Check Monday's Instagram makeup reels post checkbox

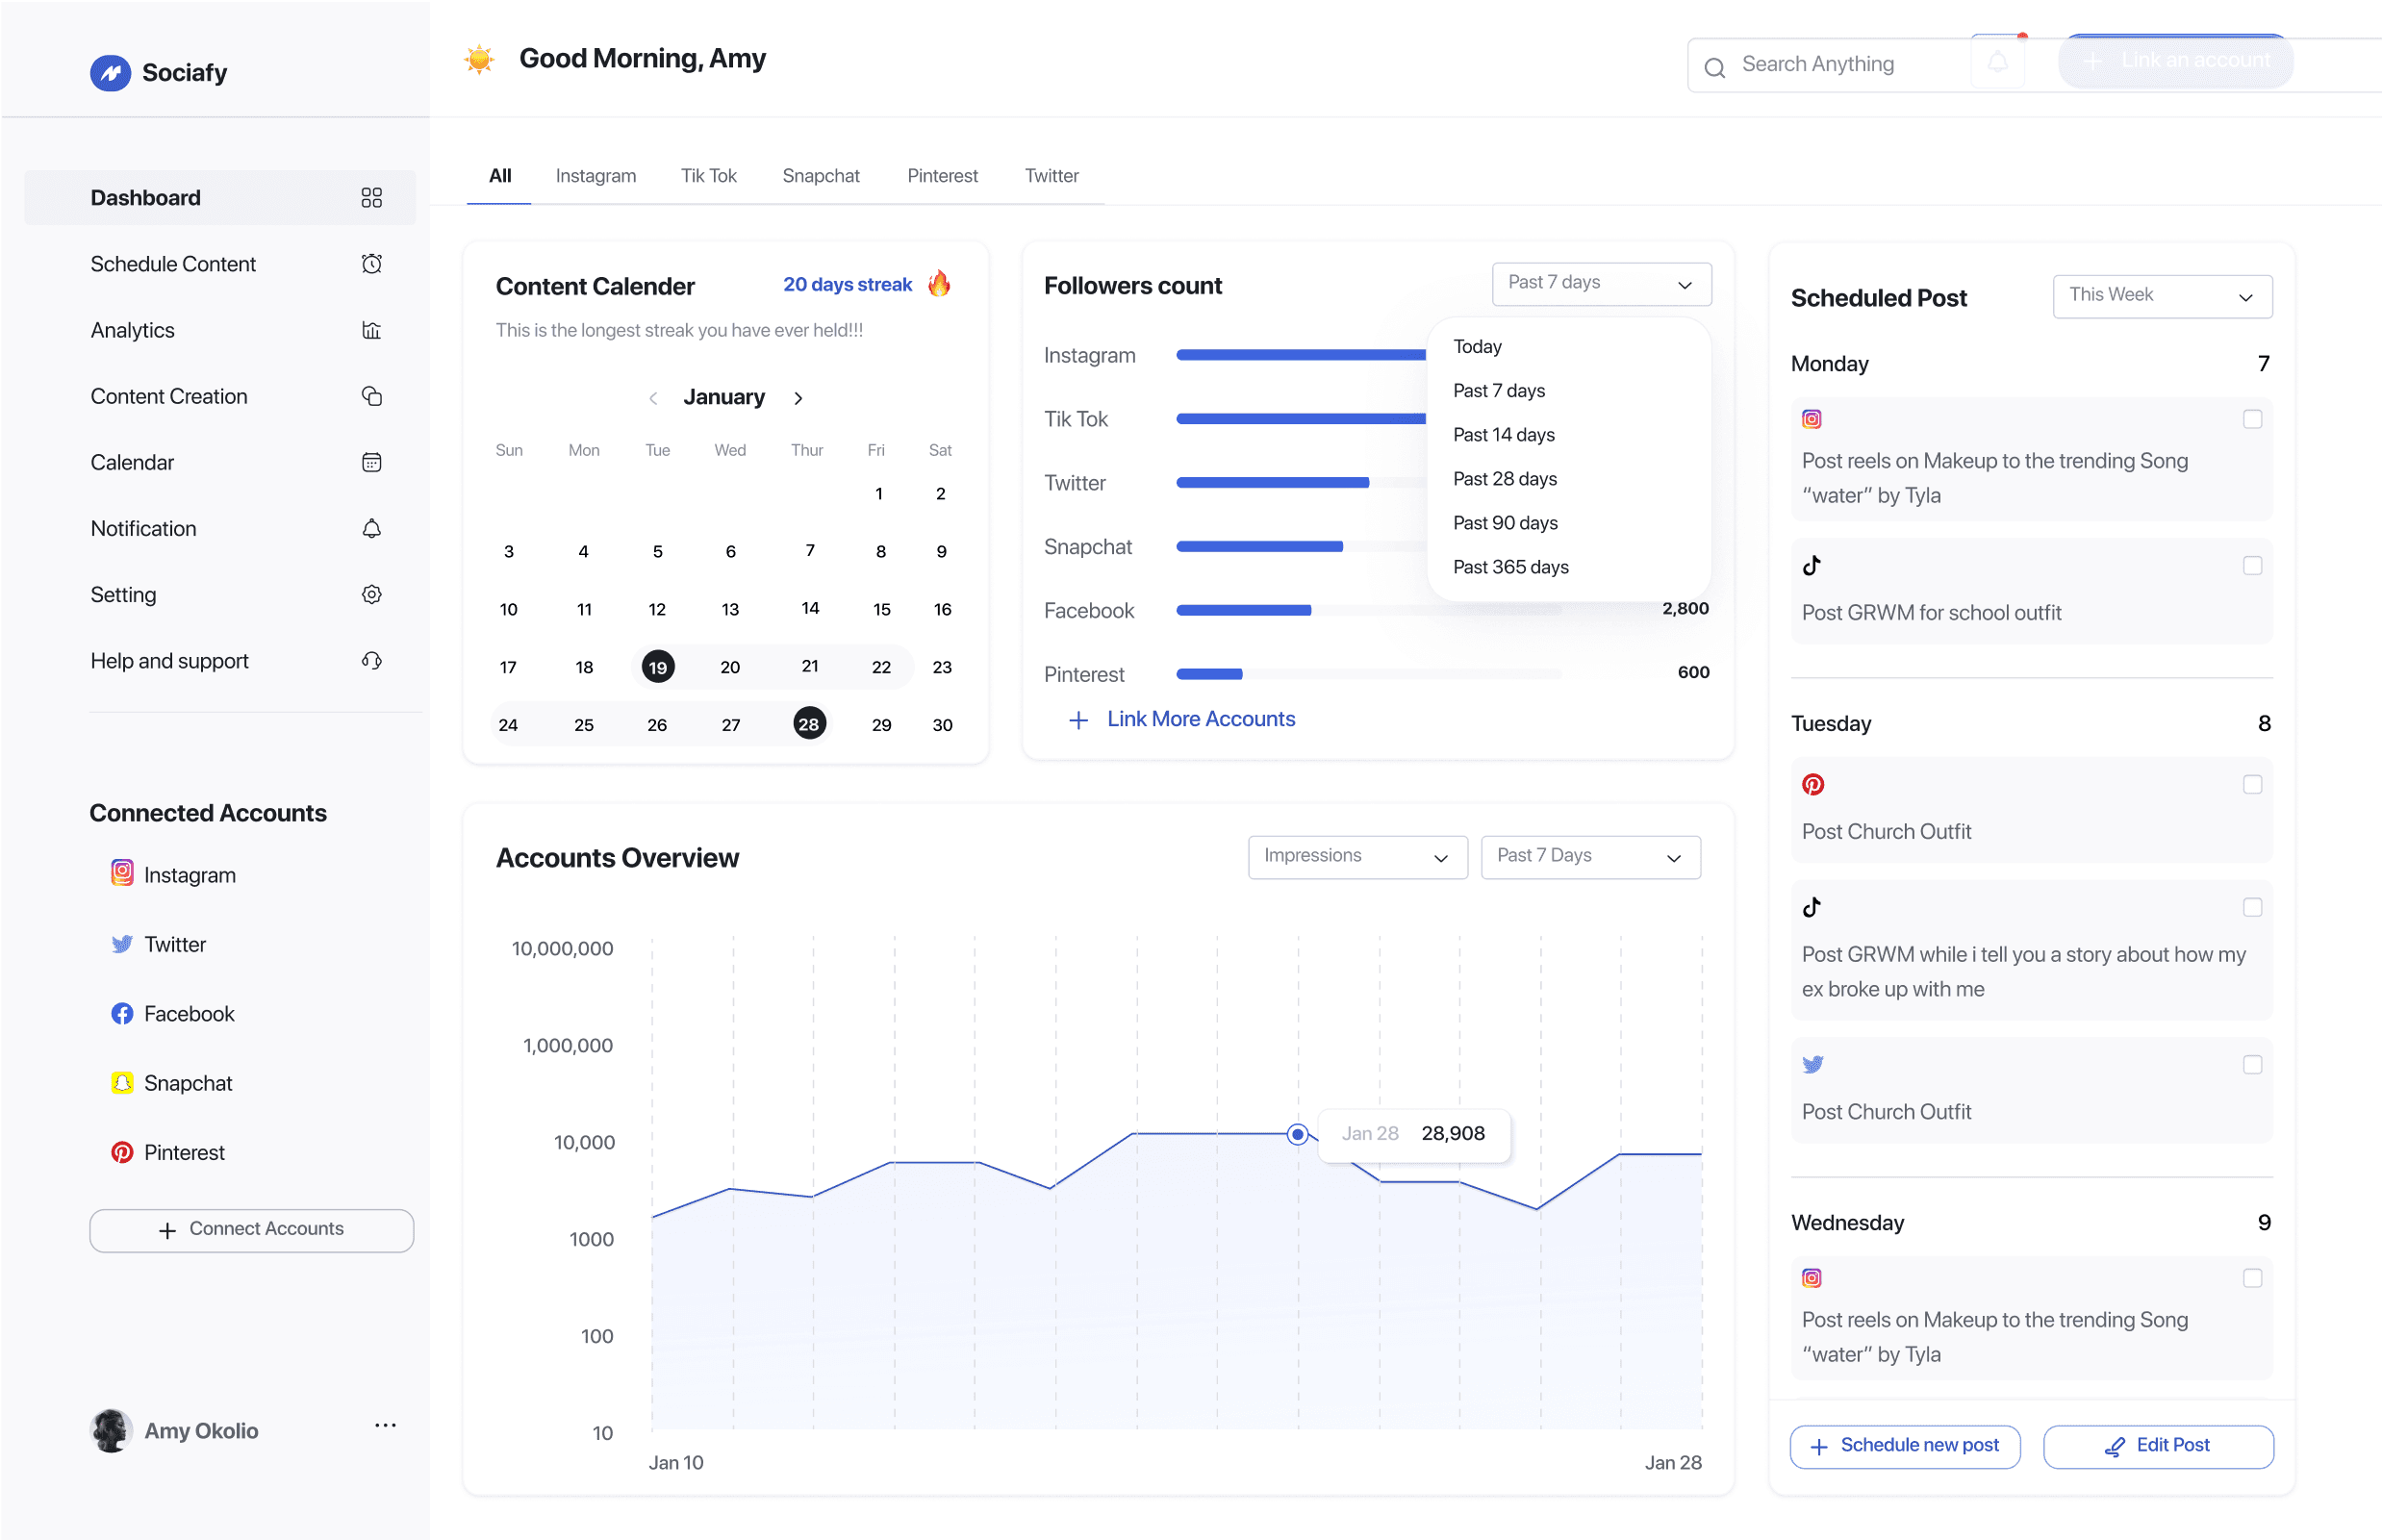click(2252, 419)
